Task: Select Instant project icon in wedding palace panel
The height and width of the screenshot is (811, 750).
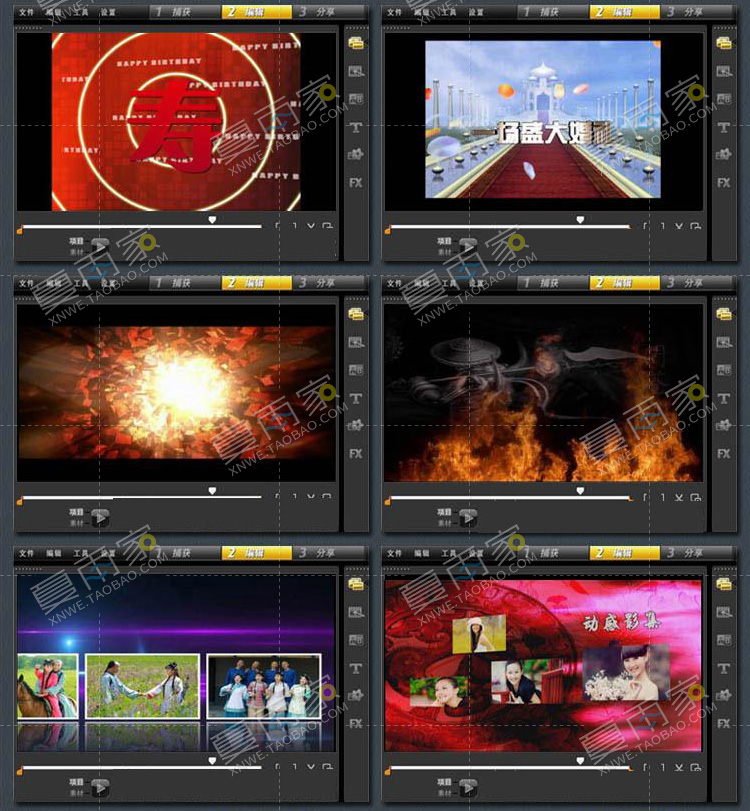Action: tap(724, 71)
